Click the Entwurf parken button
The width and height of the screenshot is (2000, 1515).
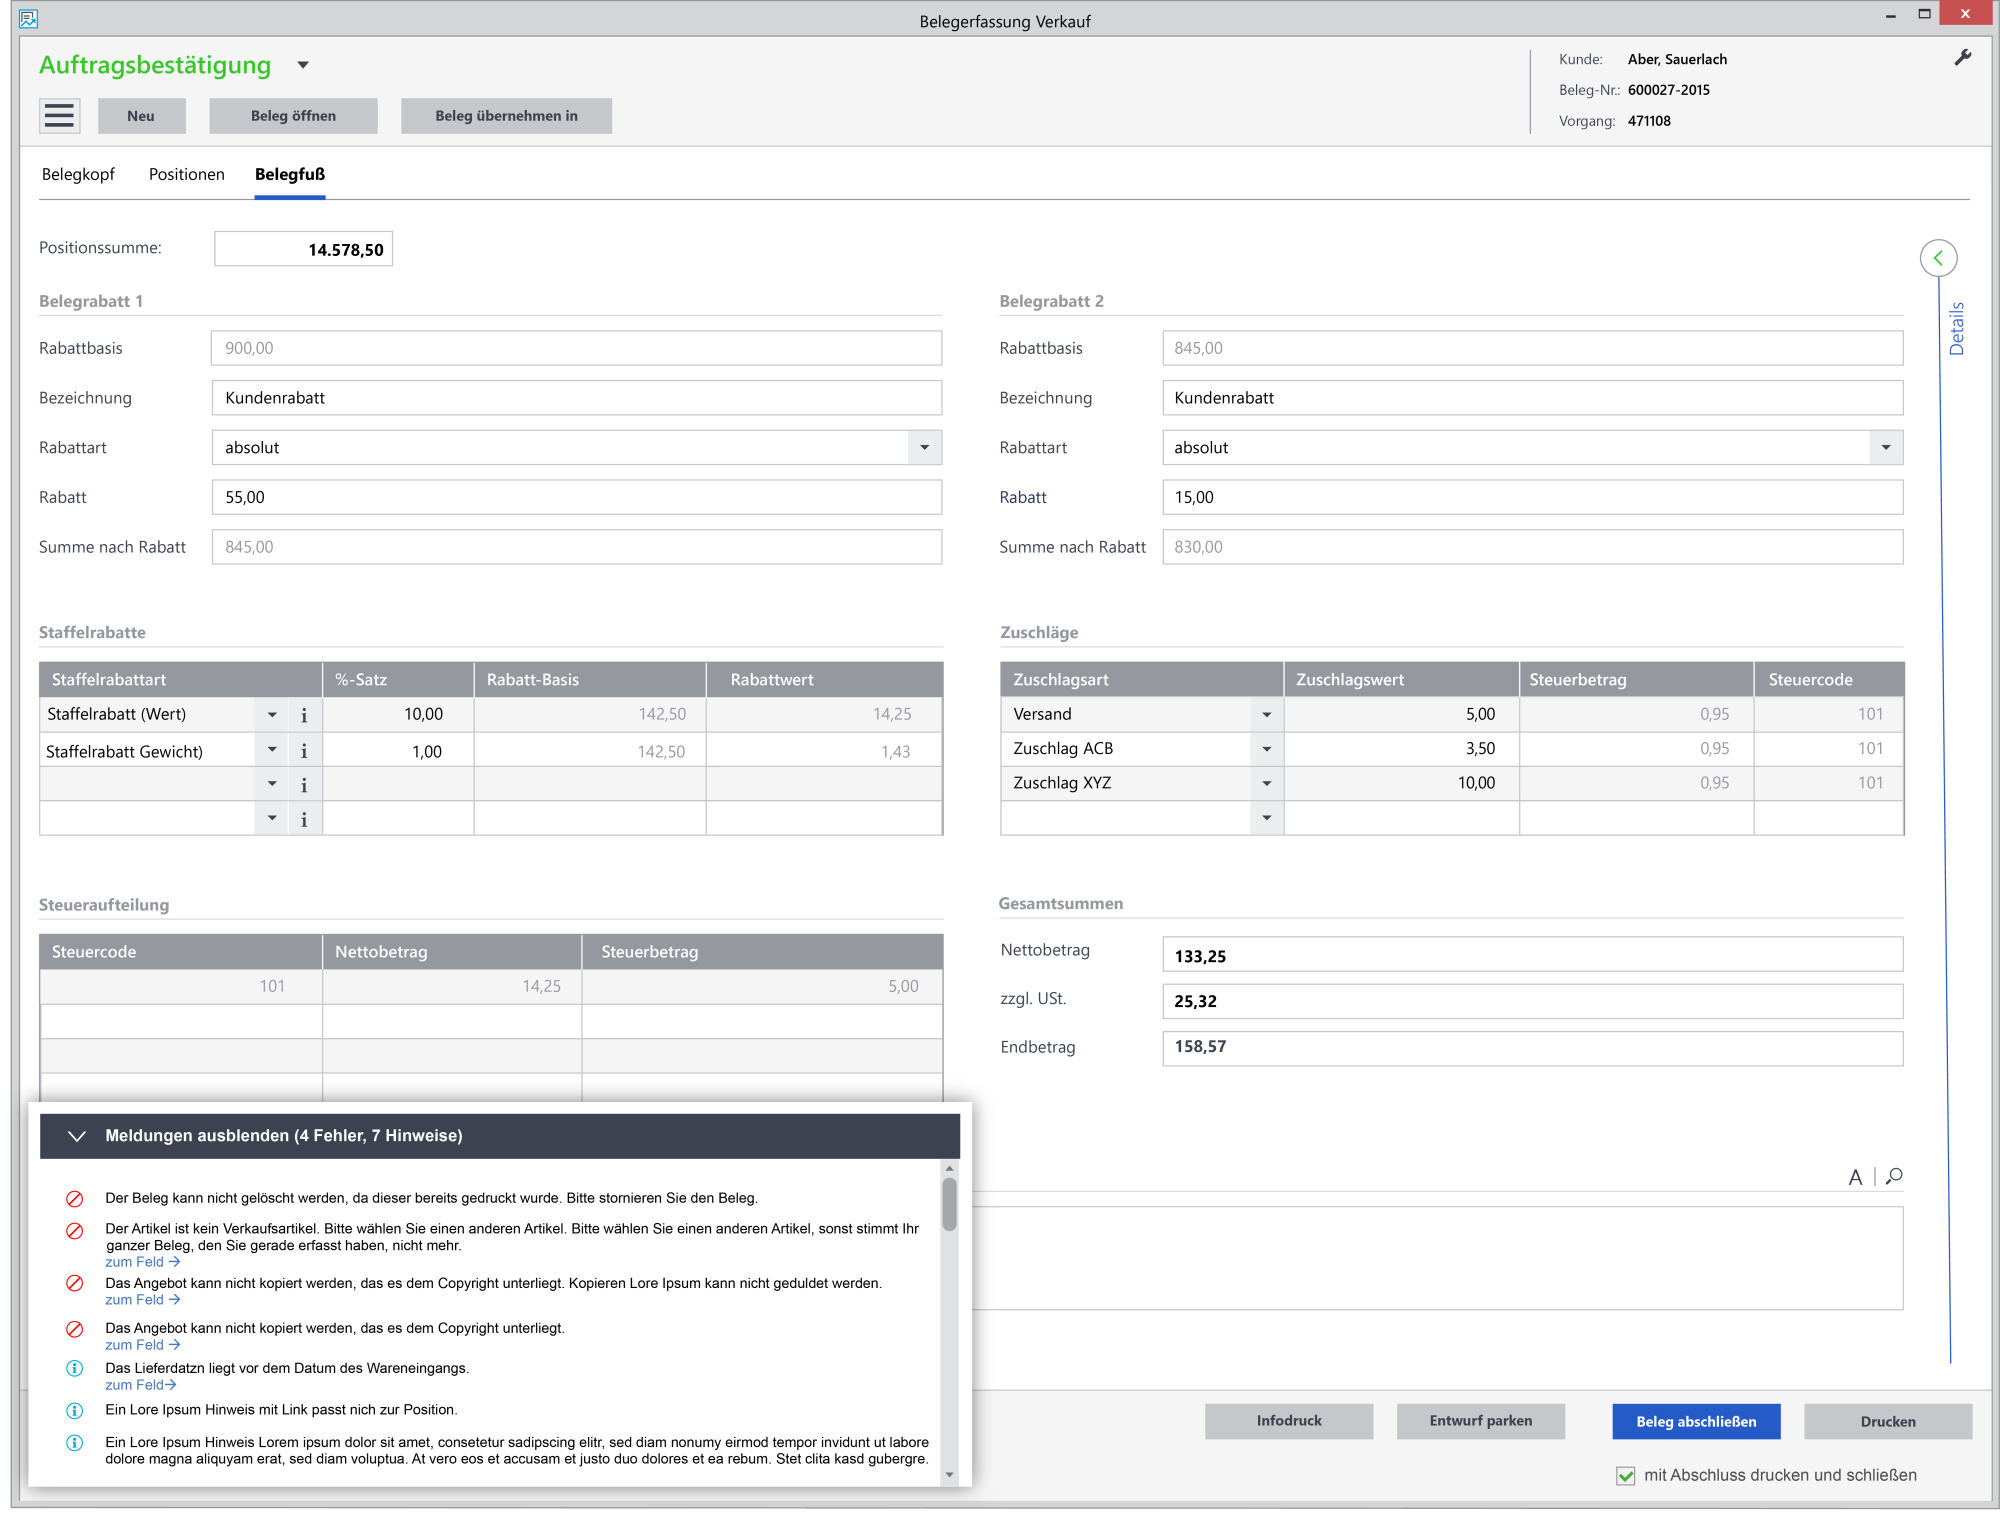pos(1480,1421)
